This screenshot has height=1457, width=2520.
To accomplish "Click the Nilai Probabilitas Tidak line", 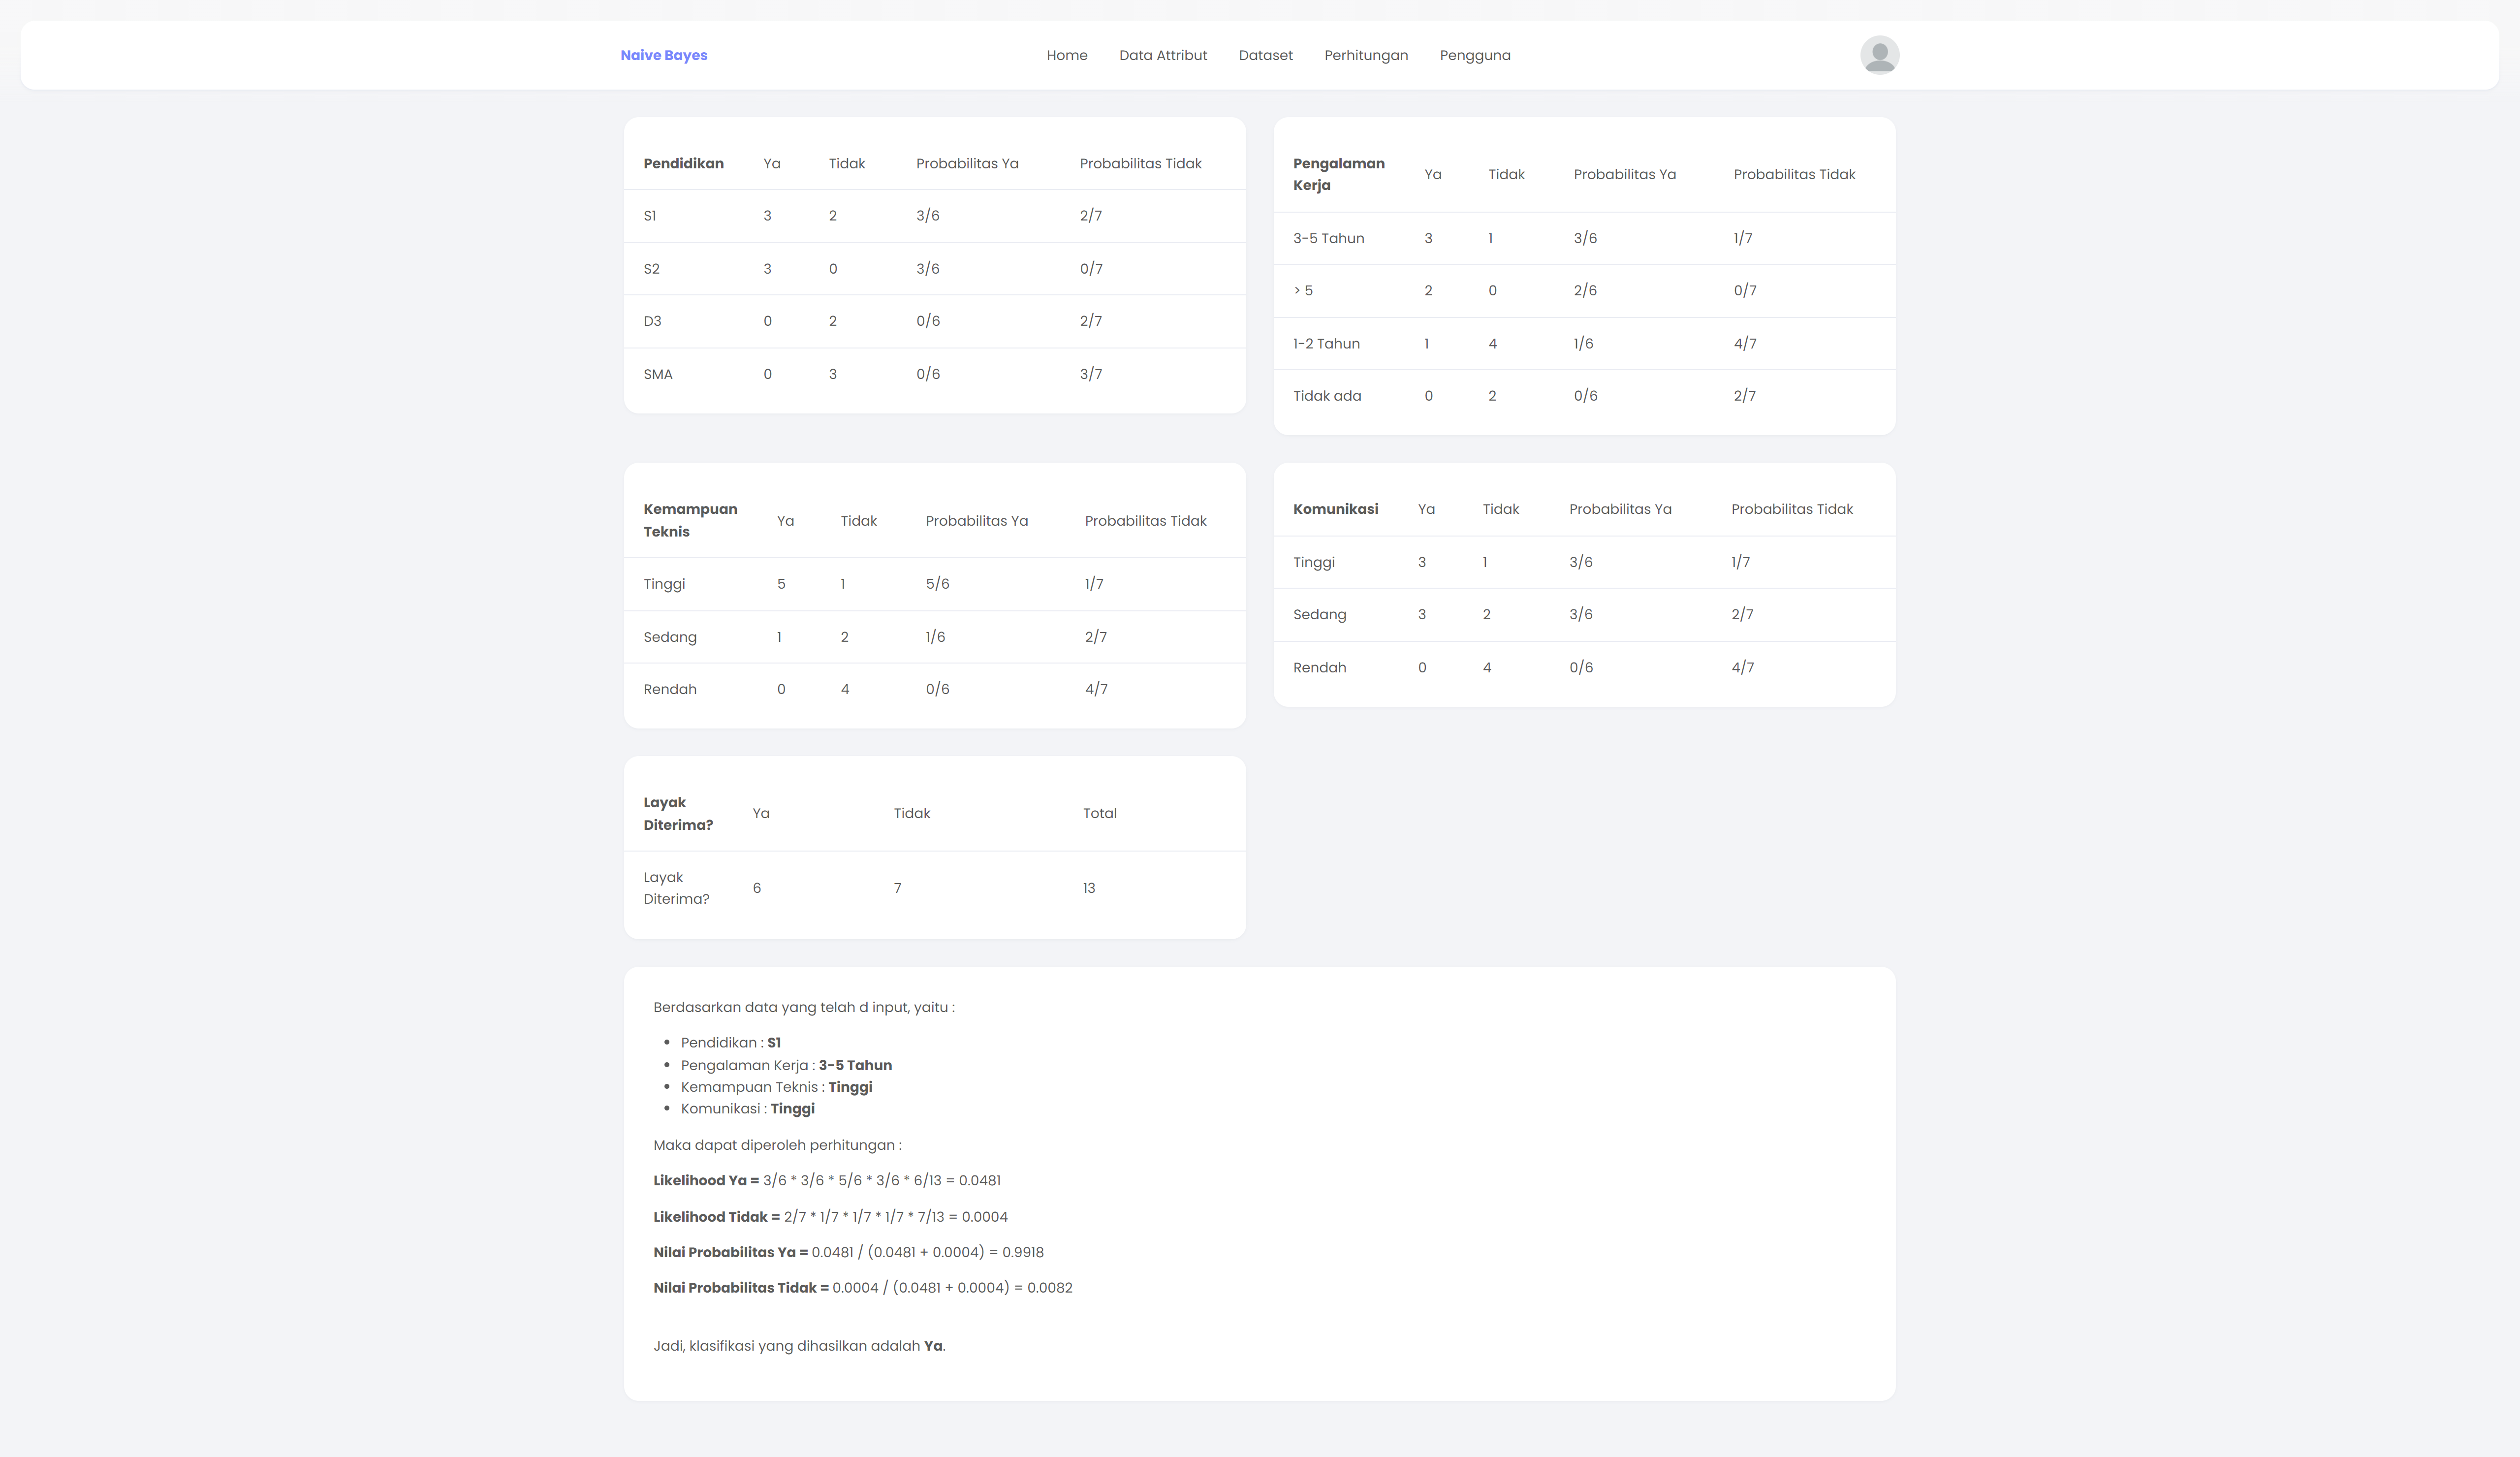I will (x=862, y=1288).
